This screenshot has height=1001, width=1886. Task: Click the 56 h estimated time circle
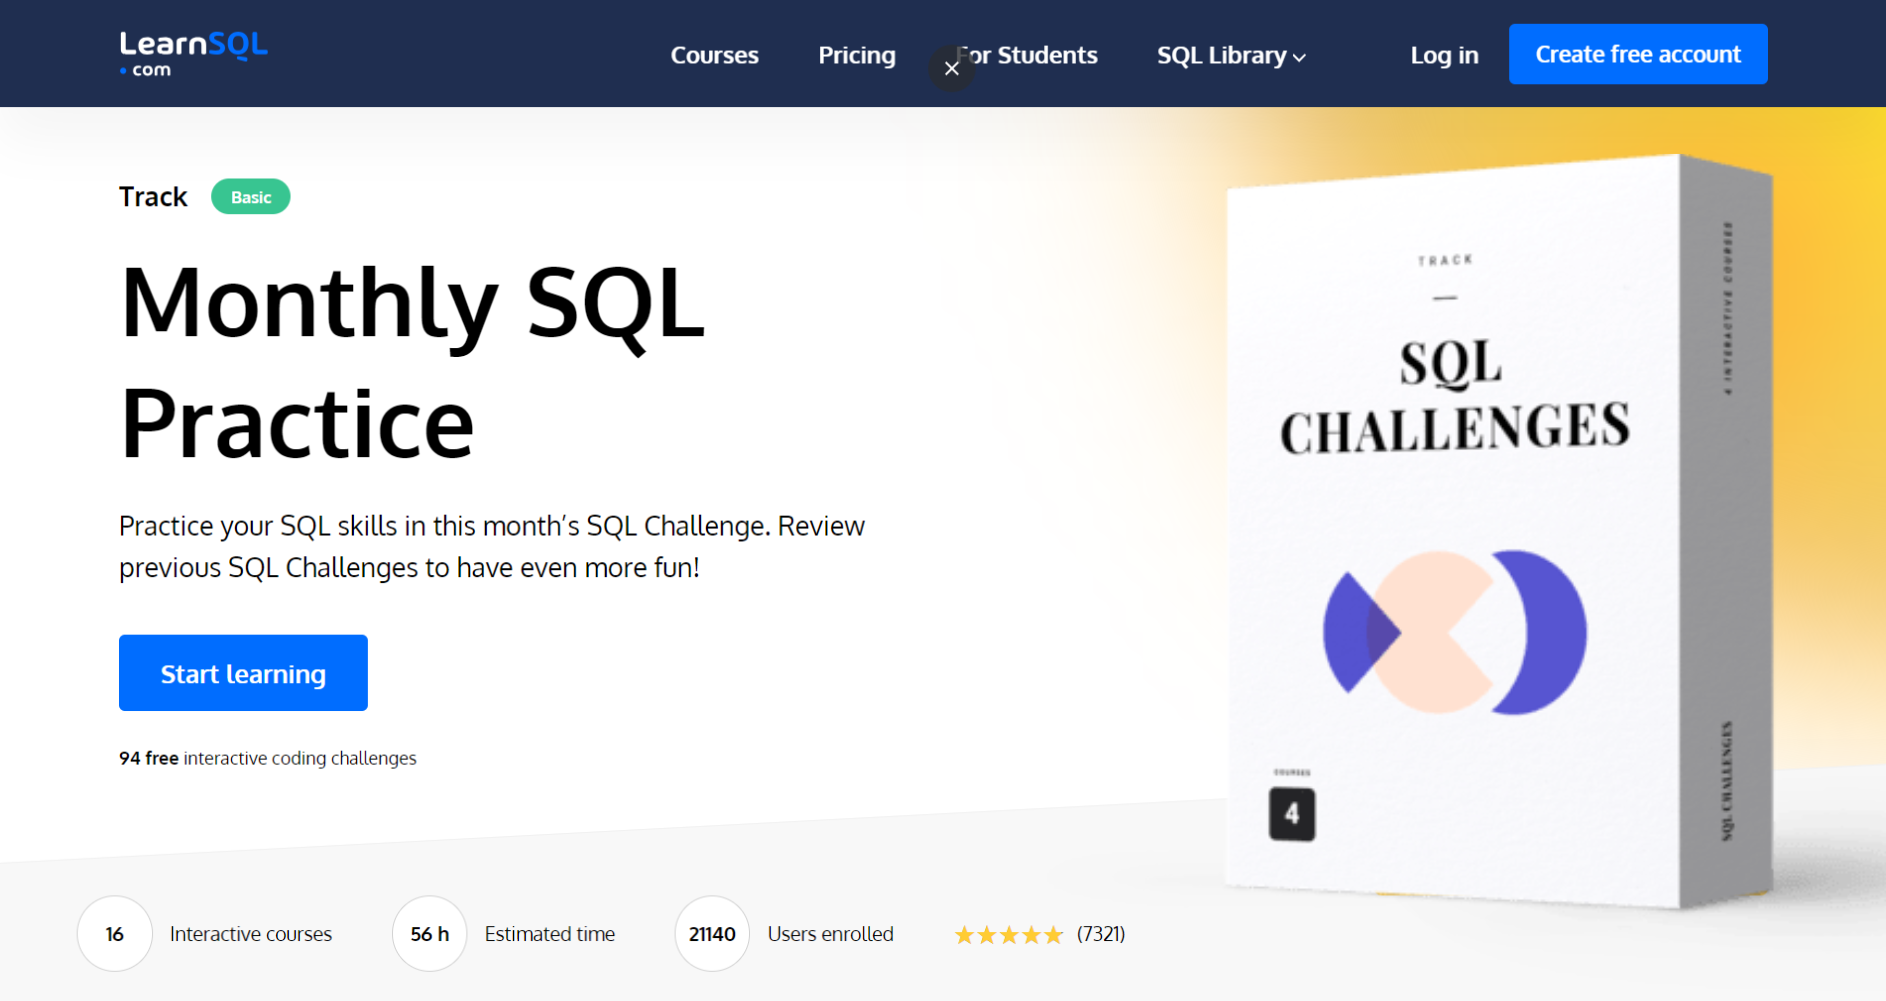click(430, 934)
